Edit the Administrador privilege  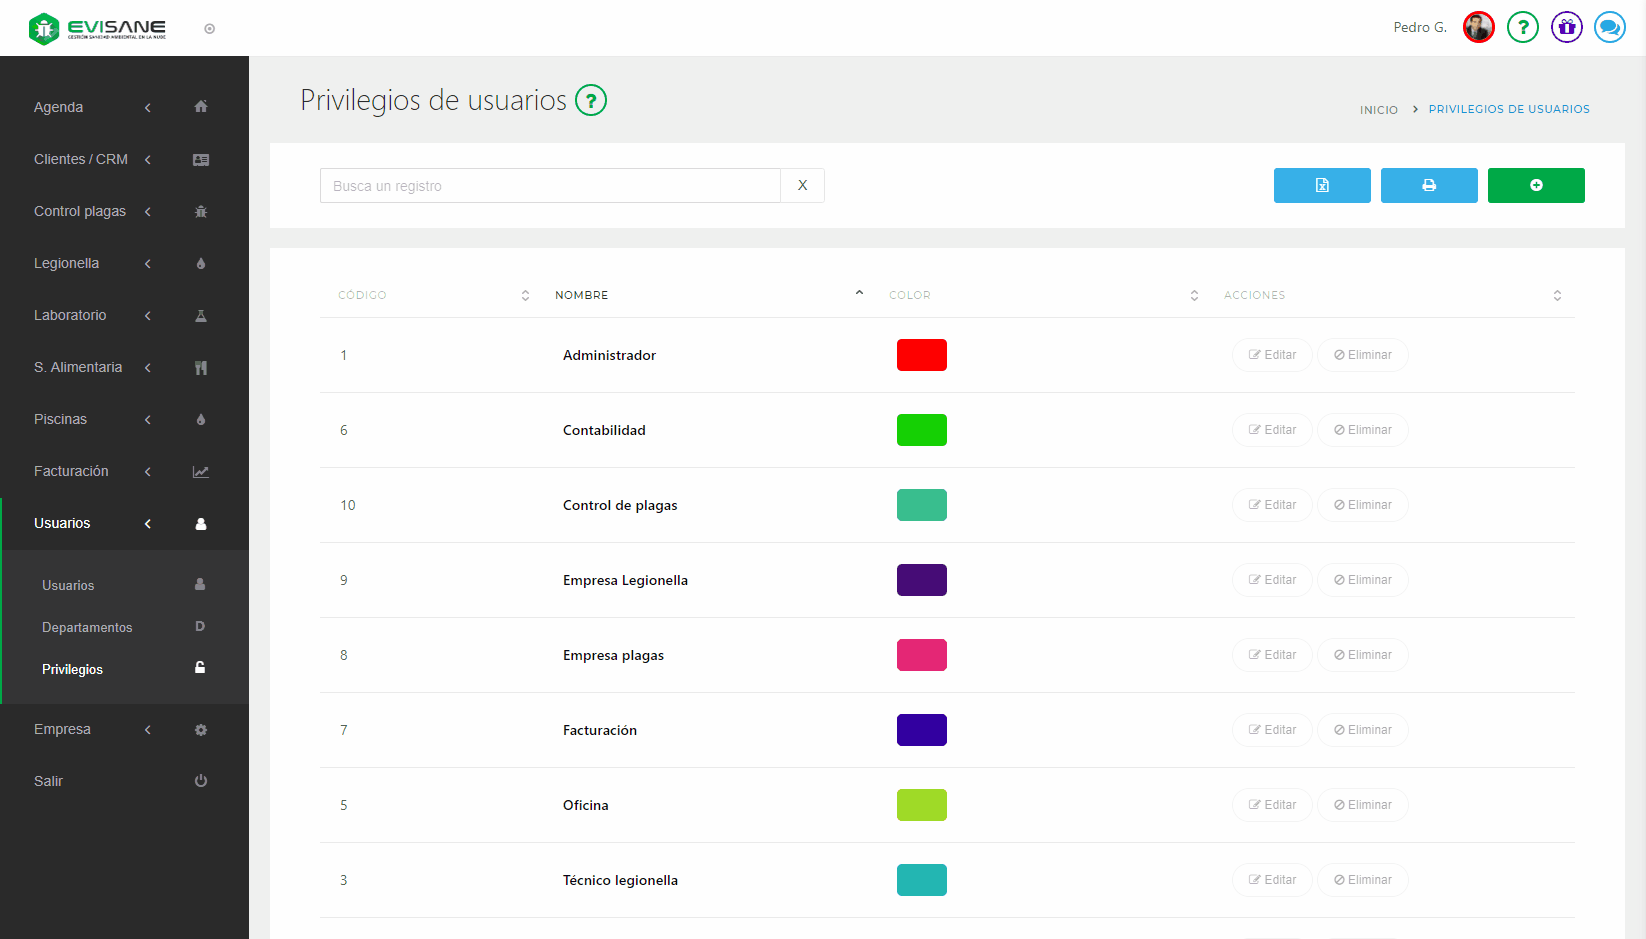pyautogui.click(x=1272, y=355)
